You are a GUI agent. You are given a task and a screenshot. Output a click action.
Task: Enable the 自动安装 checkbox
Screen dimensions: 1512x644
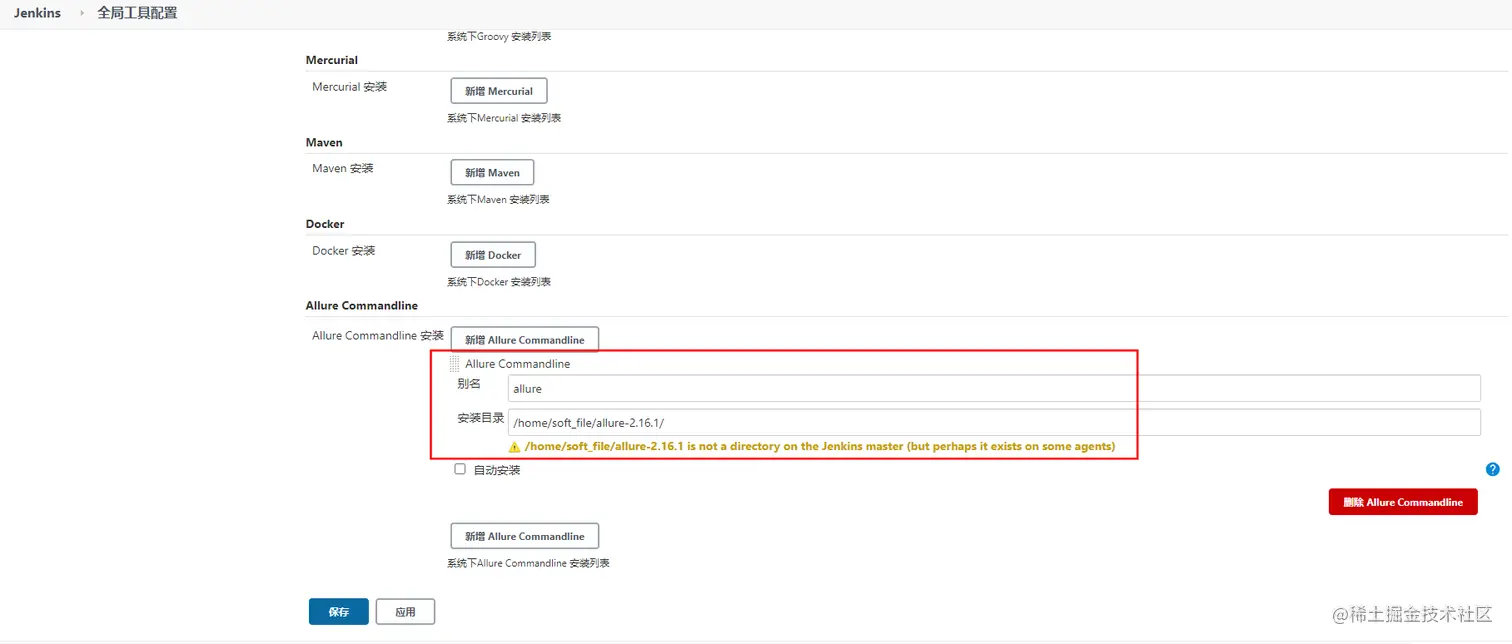460,468
